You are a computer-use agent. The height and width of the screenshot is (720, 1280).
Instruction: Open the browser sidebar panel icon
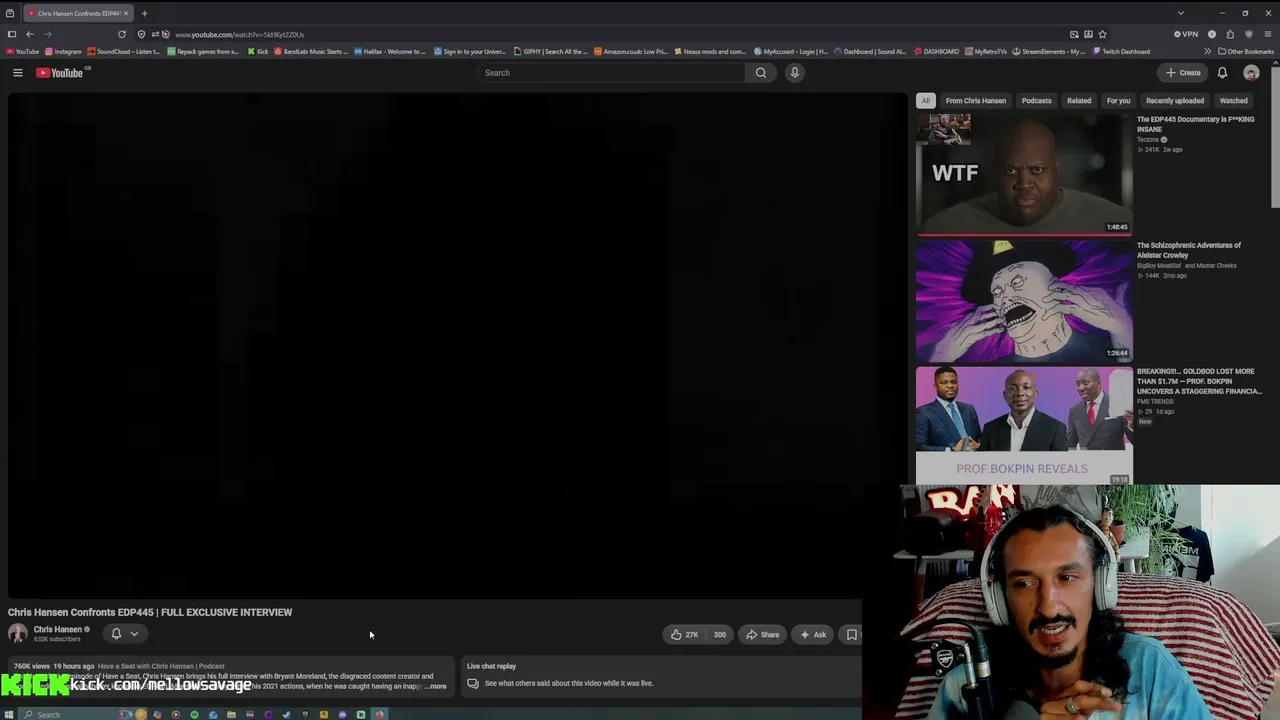coord(12,34)
